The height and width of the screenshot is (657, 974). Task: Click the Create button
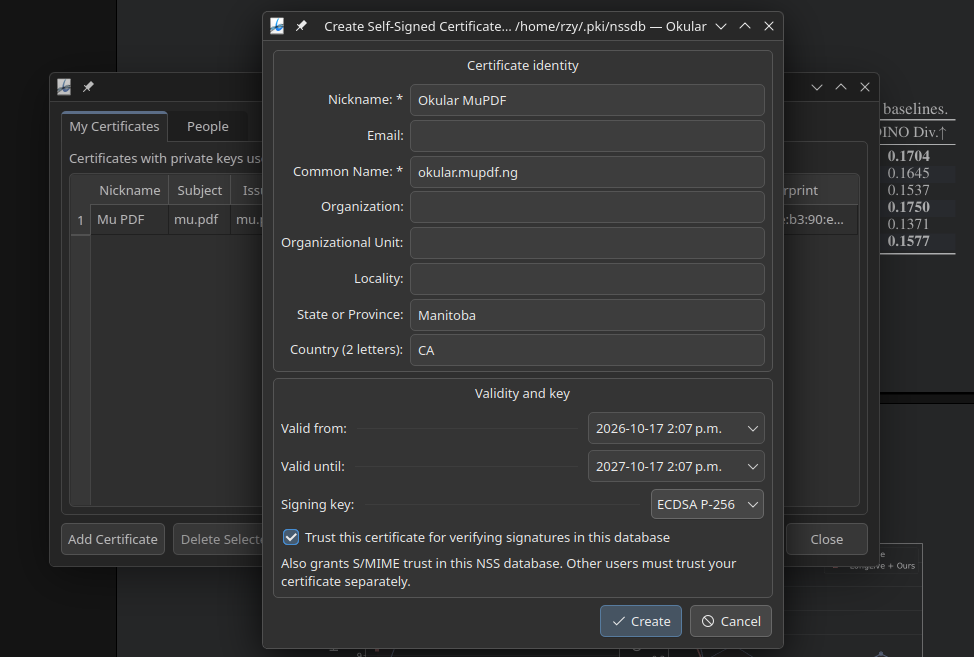coord(640,621)
